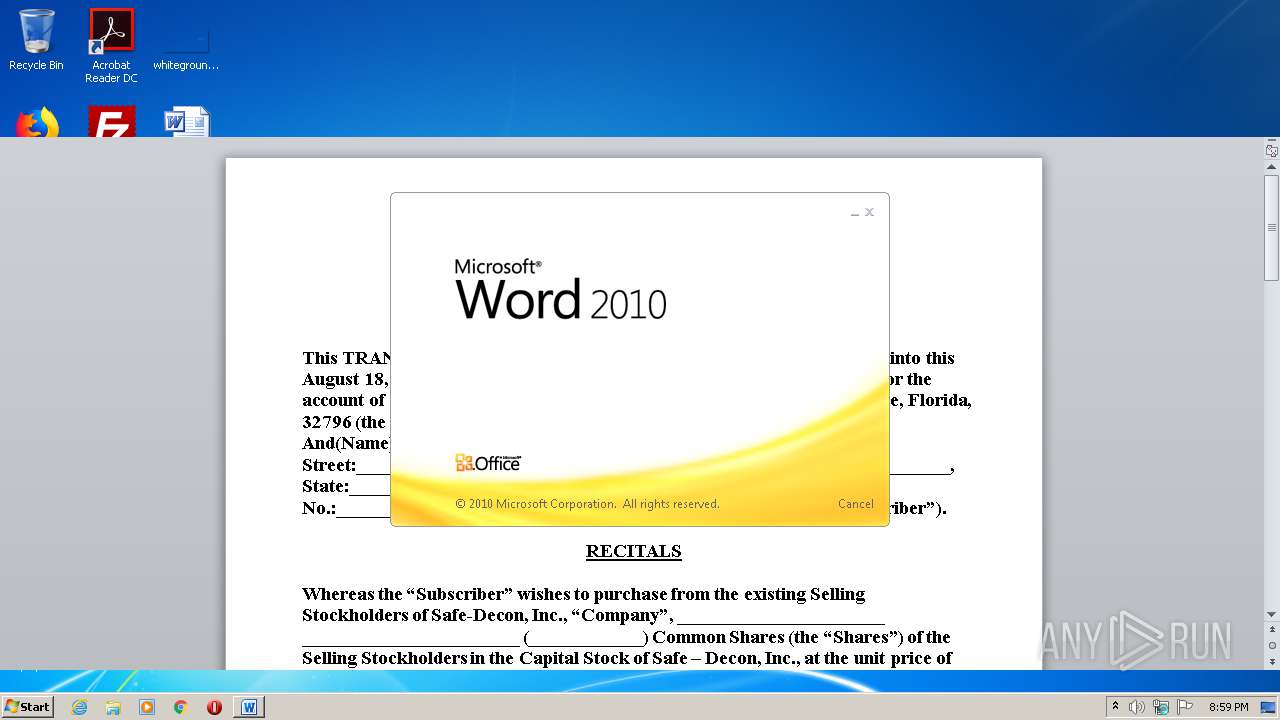Select the whitegroun... desktop file
This screenshot has height=720, width=1280.
pos(186,48)
